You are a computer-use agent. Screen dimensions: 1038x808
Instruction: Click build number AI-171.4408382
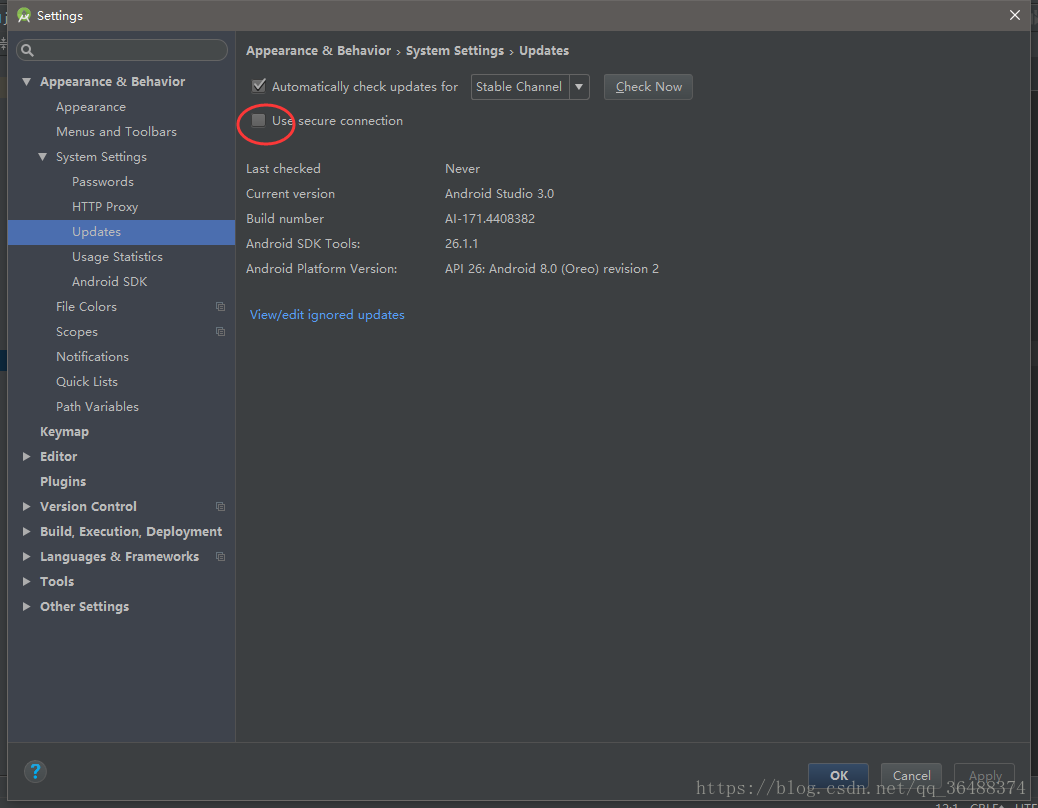[490, 219]
